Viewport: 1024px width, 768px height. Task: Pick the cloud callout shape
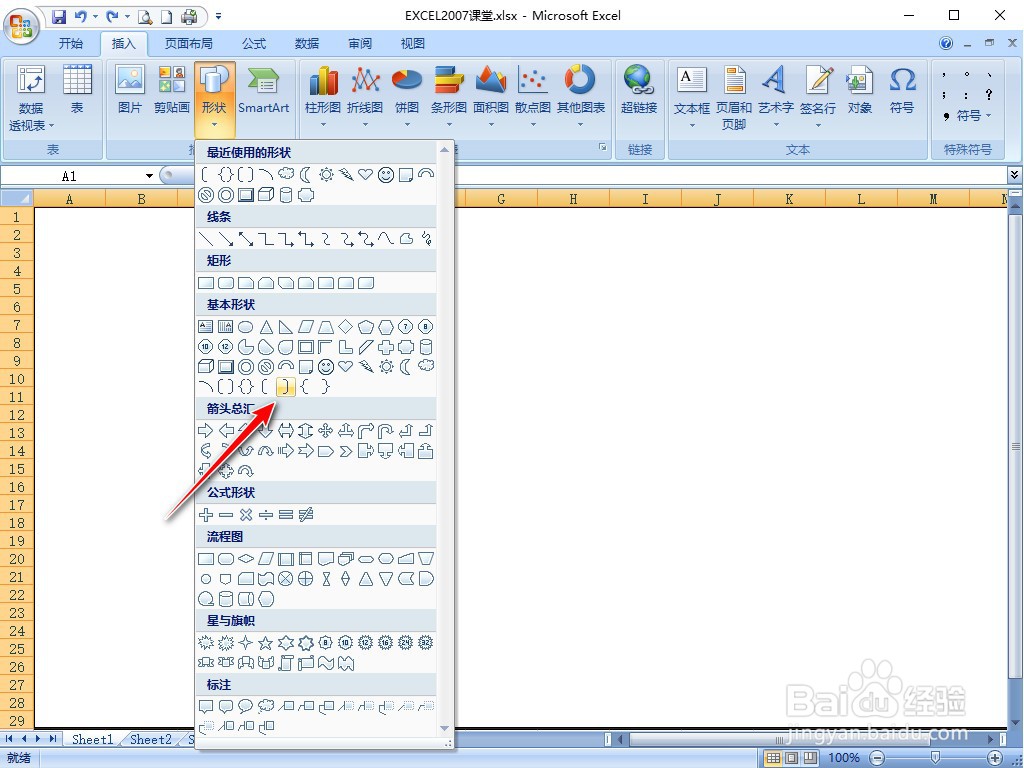266,706
